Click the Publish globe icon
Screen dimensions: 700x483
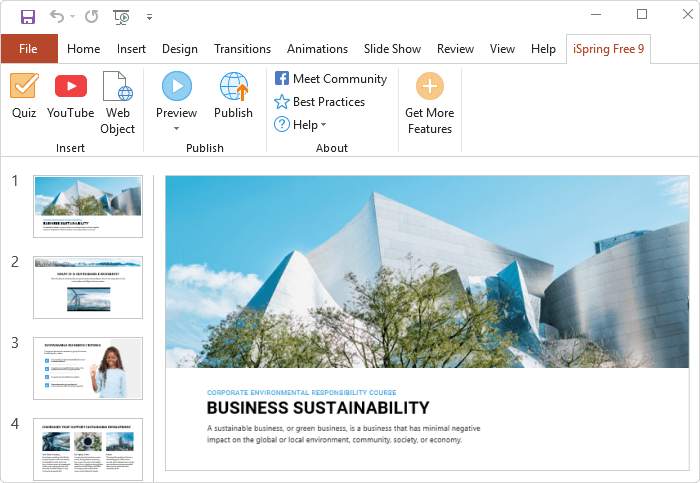[x=233, y=86]
